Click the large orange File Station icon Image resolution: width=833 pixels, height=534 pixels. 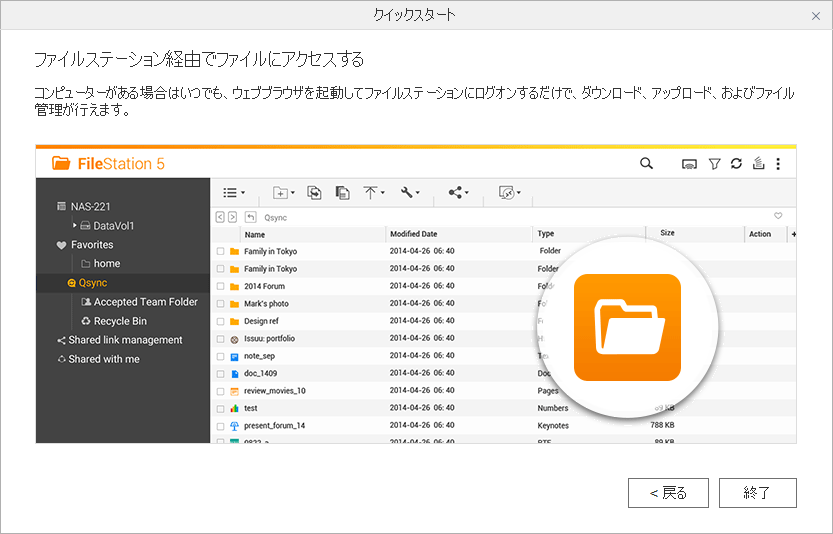627,327
